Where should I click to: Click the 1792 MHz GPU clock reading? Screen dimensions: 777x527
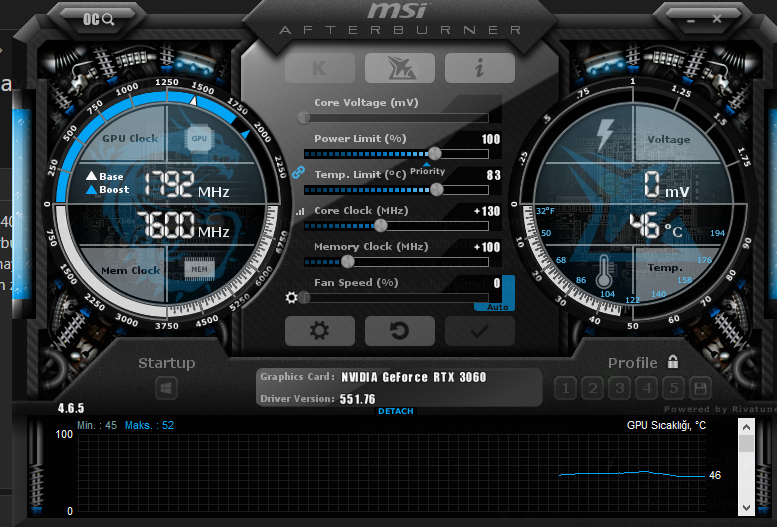point(186,184)
